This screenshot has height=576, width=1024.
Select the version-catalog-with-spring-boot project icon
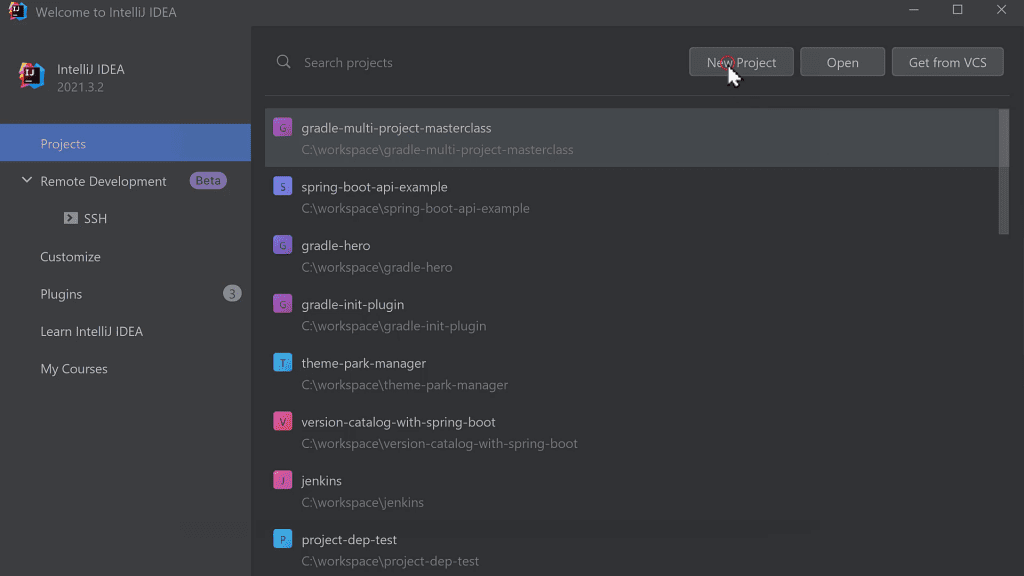(283, 421)
